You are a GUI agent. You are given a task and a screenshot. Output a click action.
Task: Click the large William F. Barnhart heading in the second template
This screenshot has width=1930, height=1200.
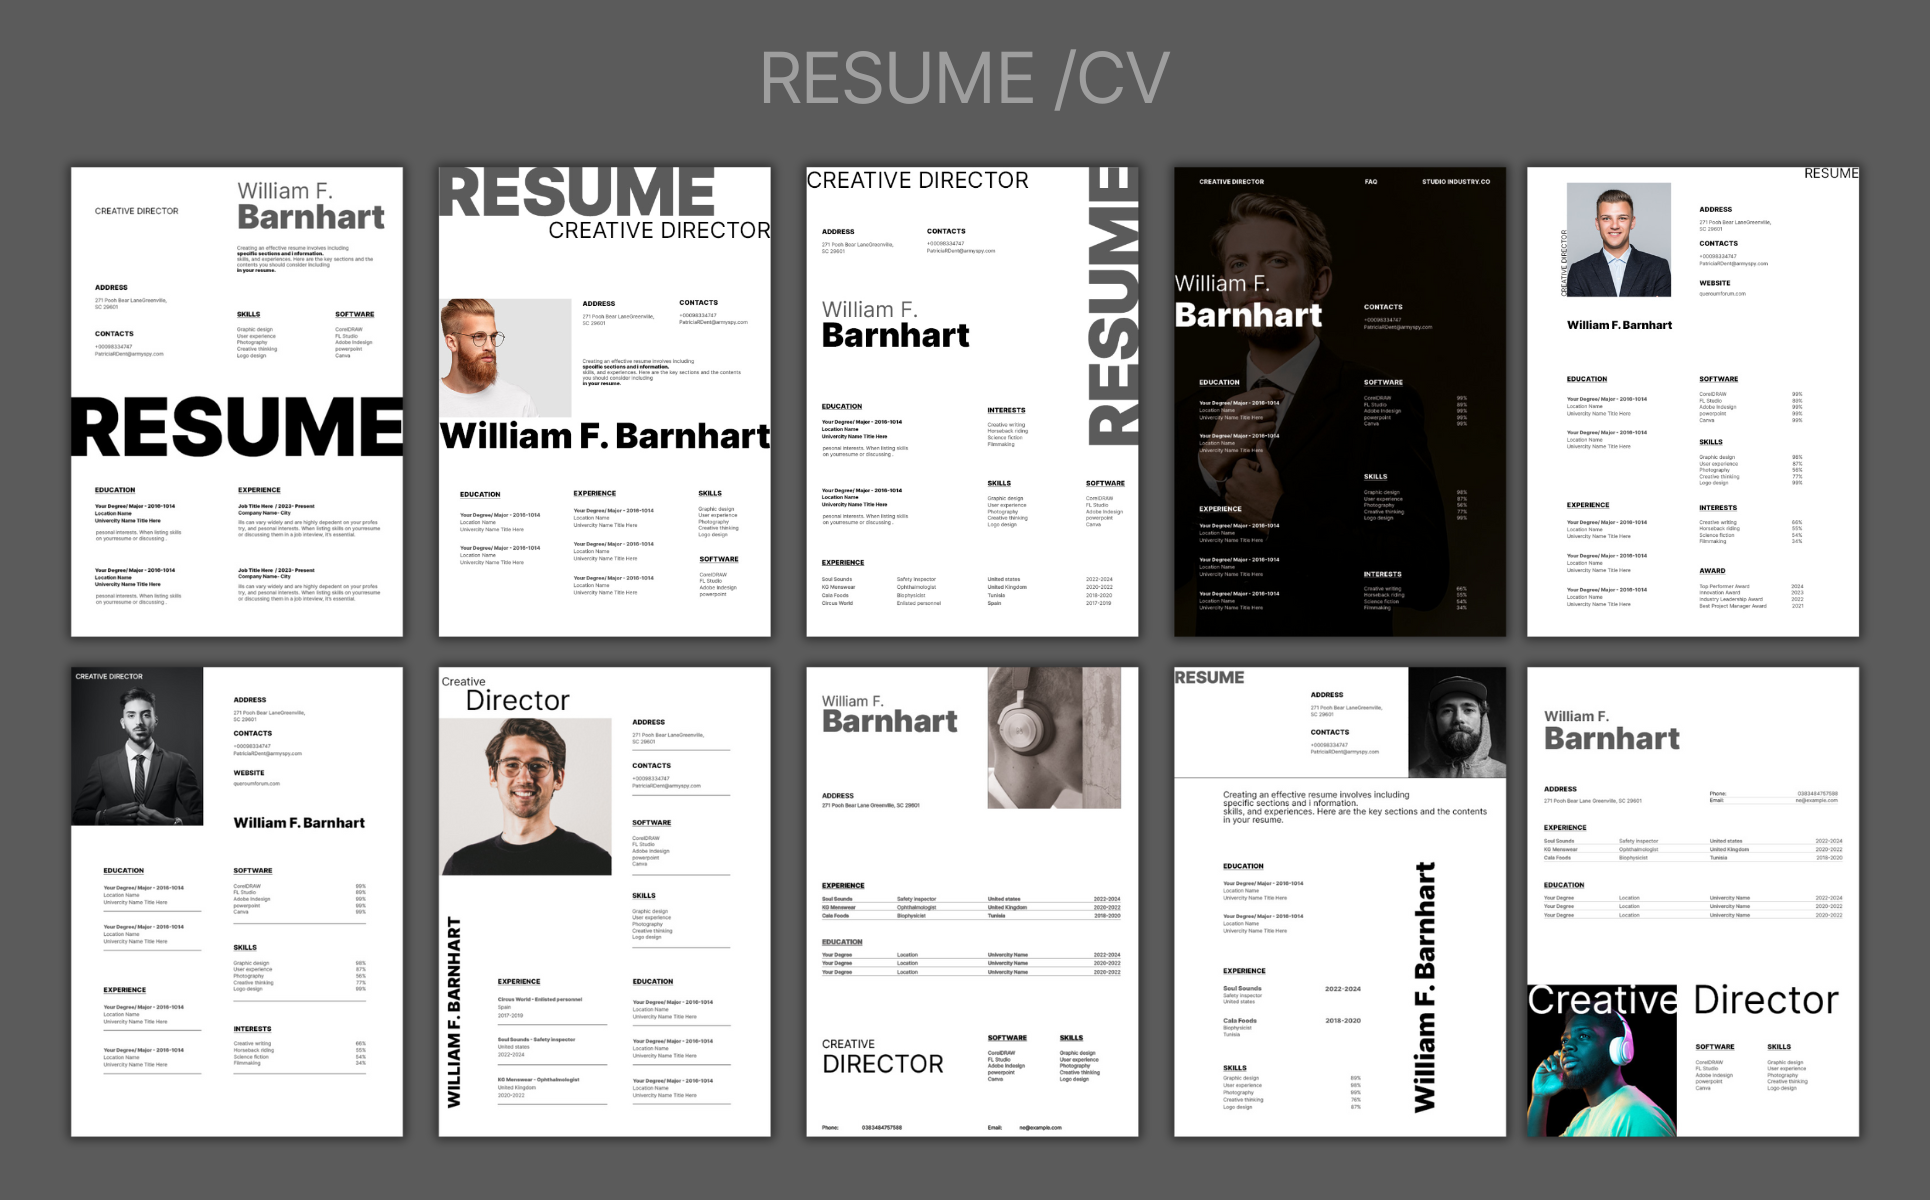[x=604, y=437]
